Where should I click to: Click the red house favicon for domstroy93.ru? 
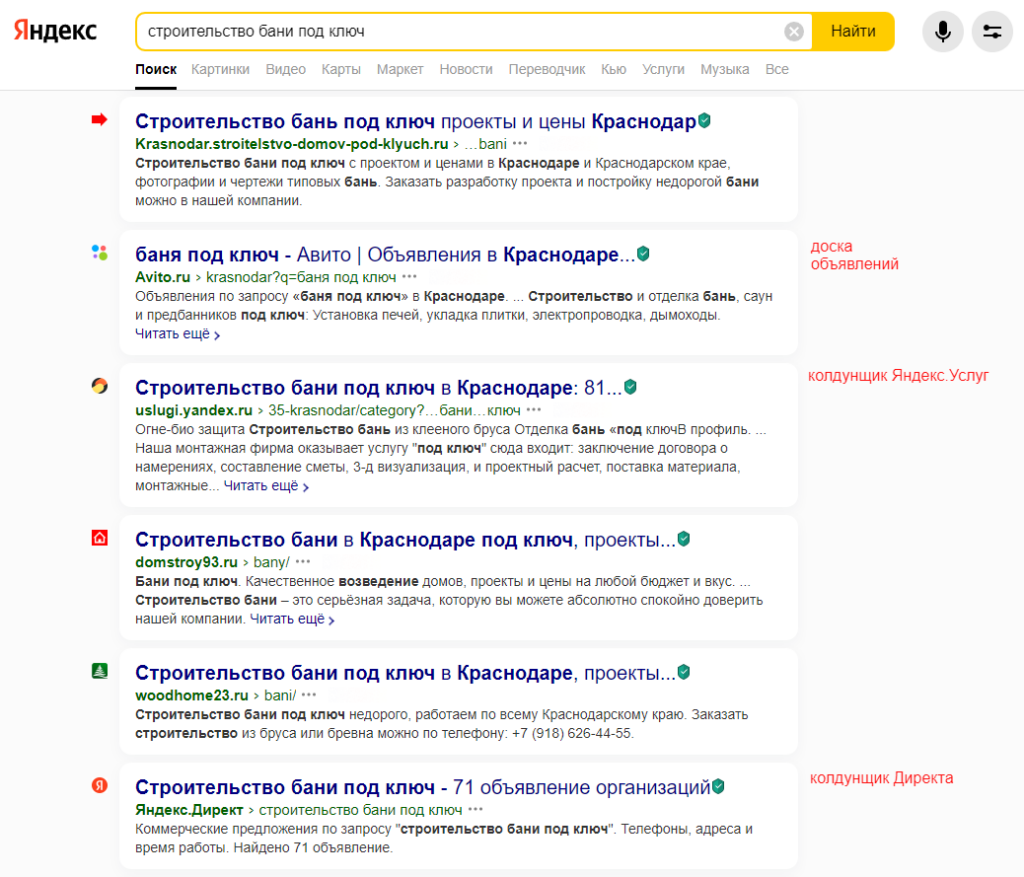click(99, 538)
